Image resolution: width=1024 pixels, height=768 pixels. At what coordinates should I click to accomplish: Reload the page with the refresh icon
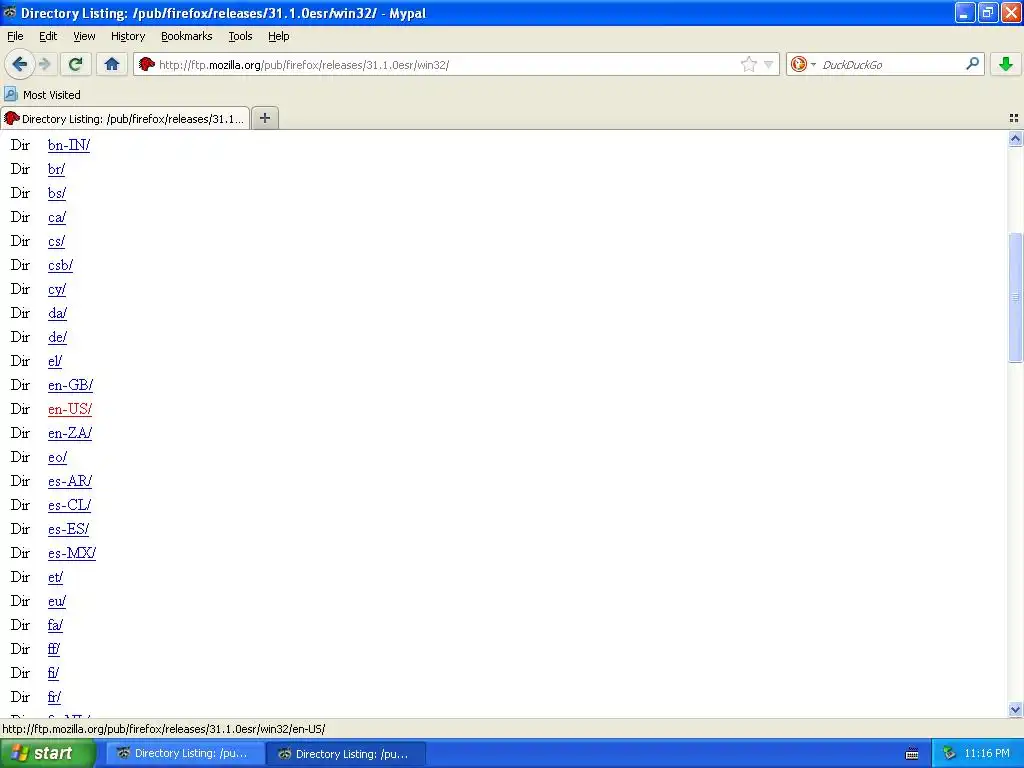tap(76, 64)
